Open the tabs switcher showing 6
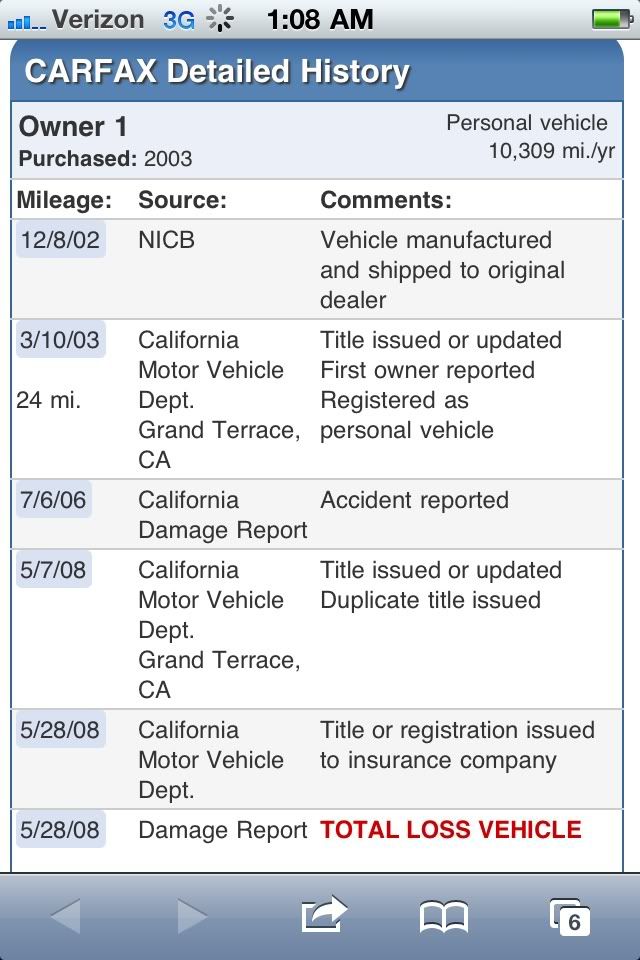The width and height of the screenshot is (640, 960). 570,917
